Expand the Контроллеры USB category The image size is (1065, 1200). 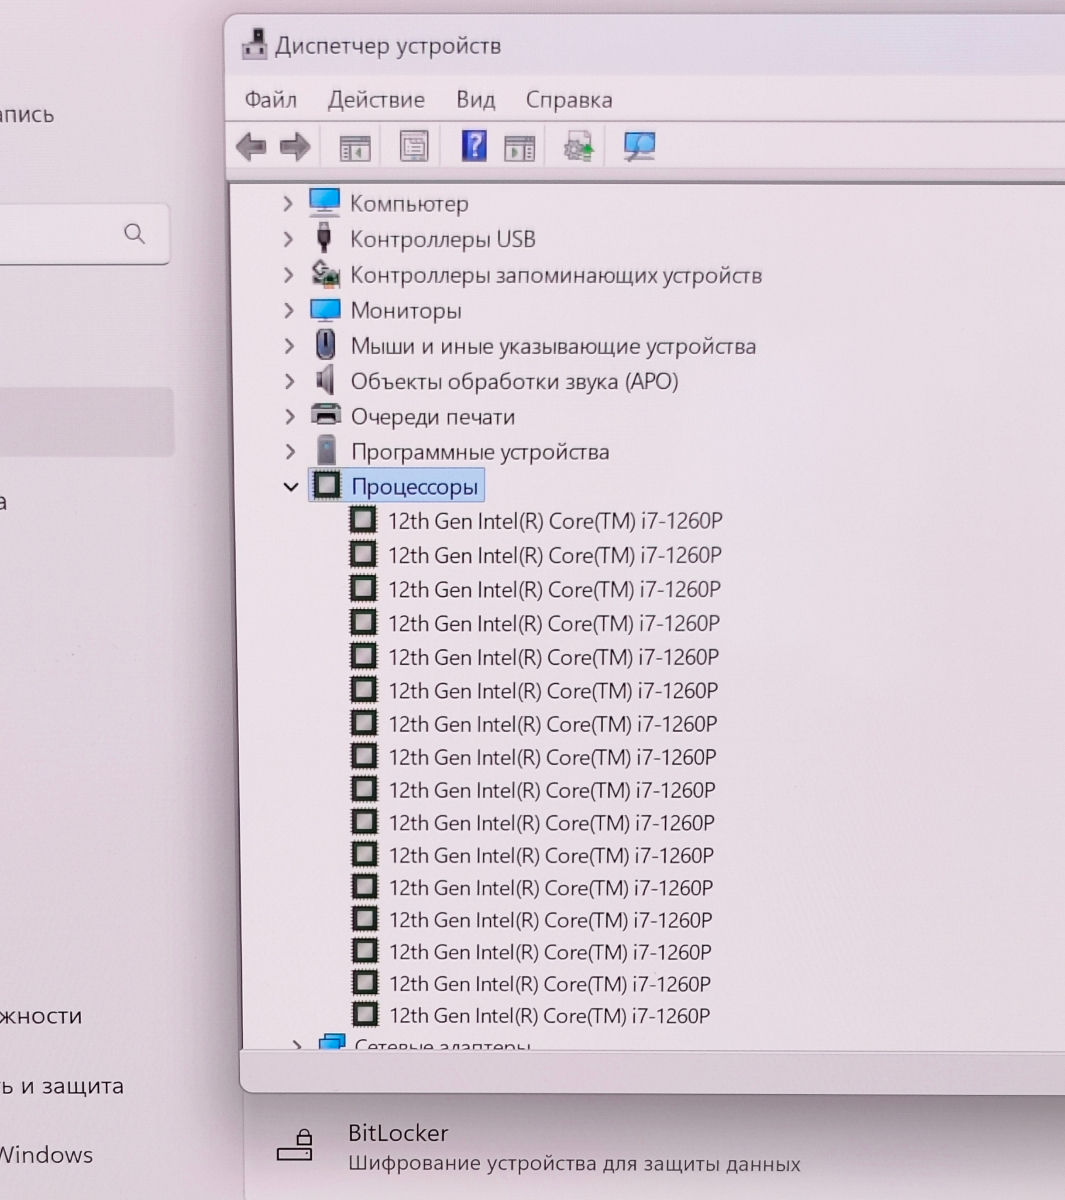pos(289,240)
